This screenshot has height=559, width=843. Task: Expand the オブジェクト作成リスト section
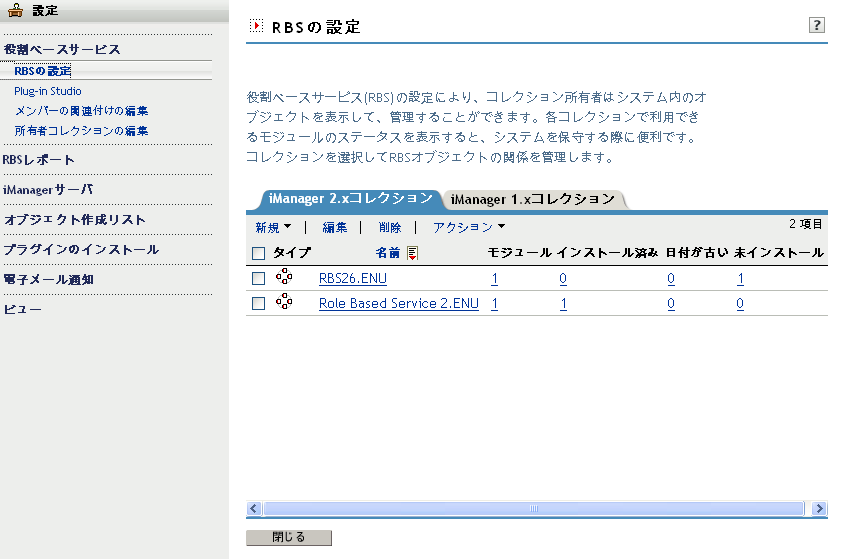(75, 220)
